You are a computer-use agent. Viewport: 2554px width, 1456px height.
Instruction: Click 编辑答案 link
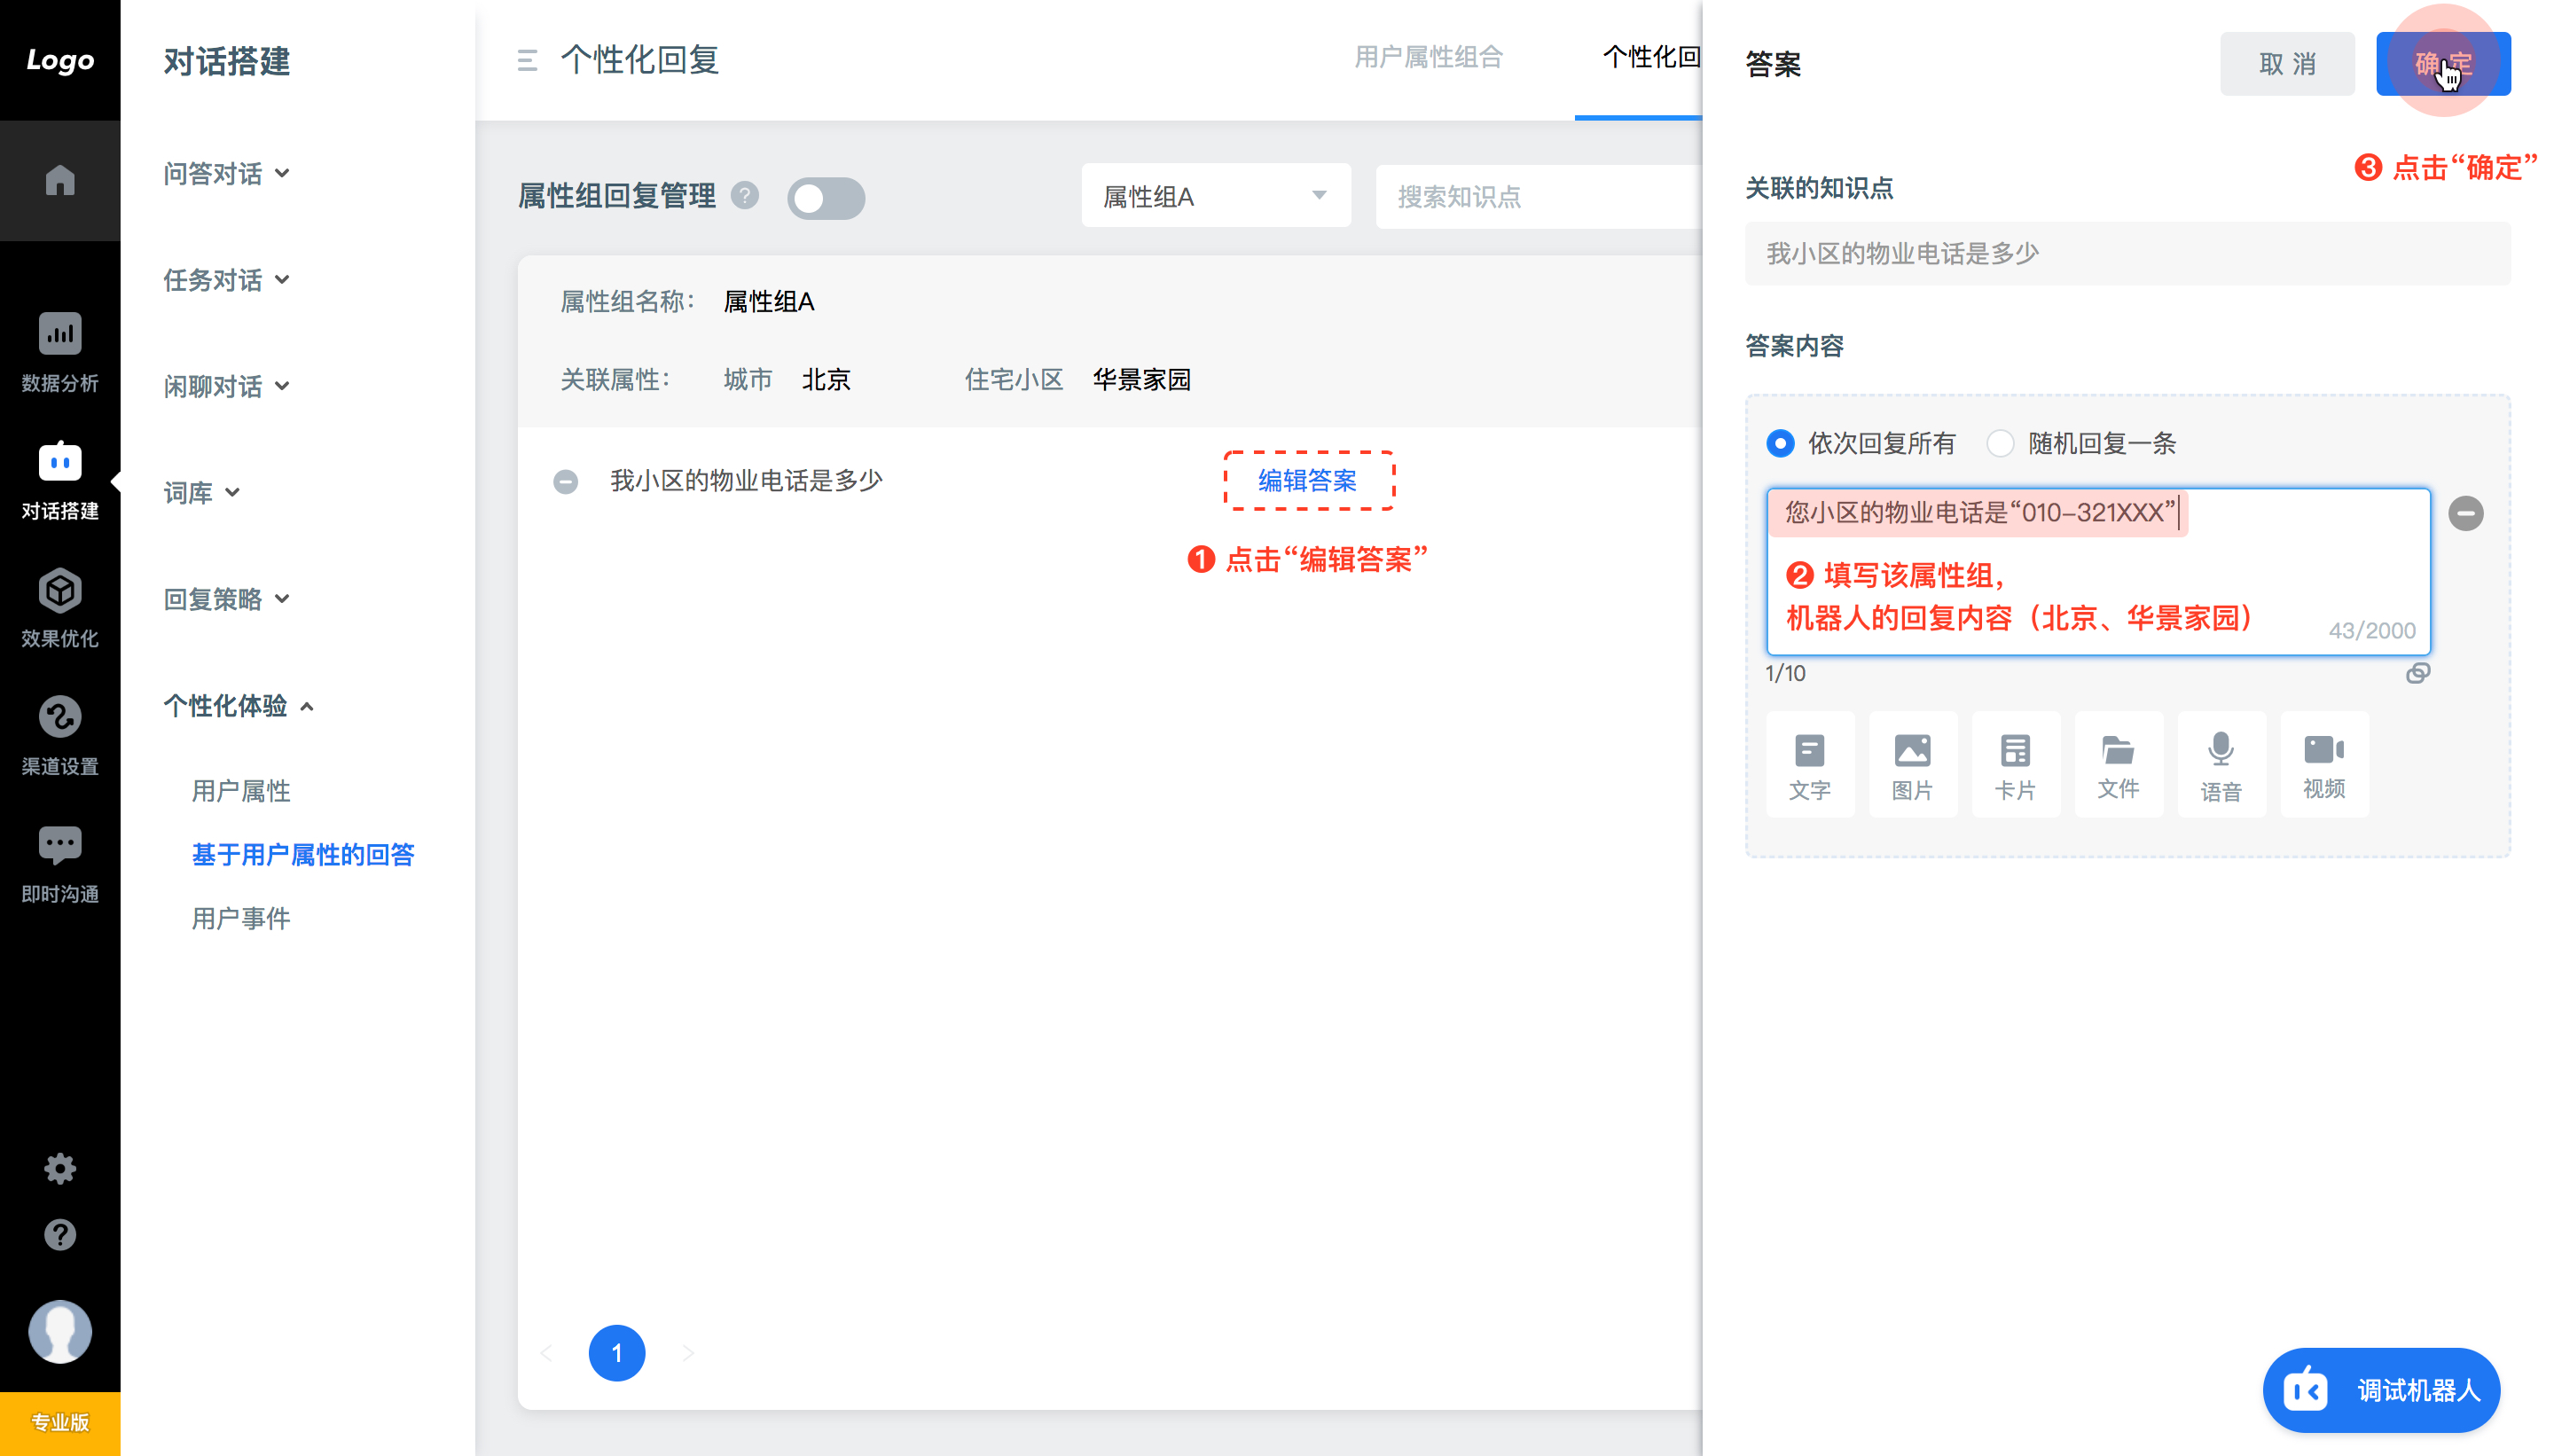[1307, 481]
